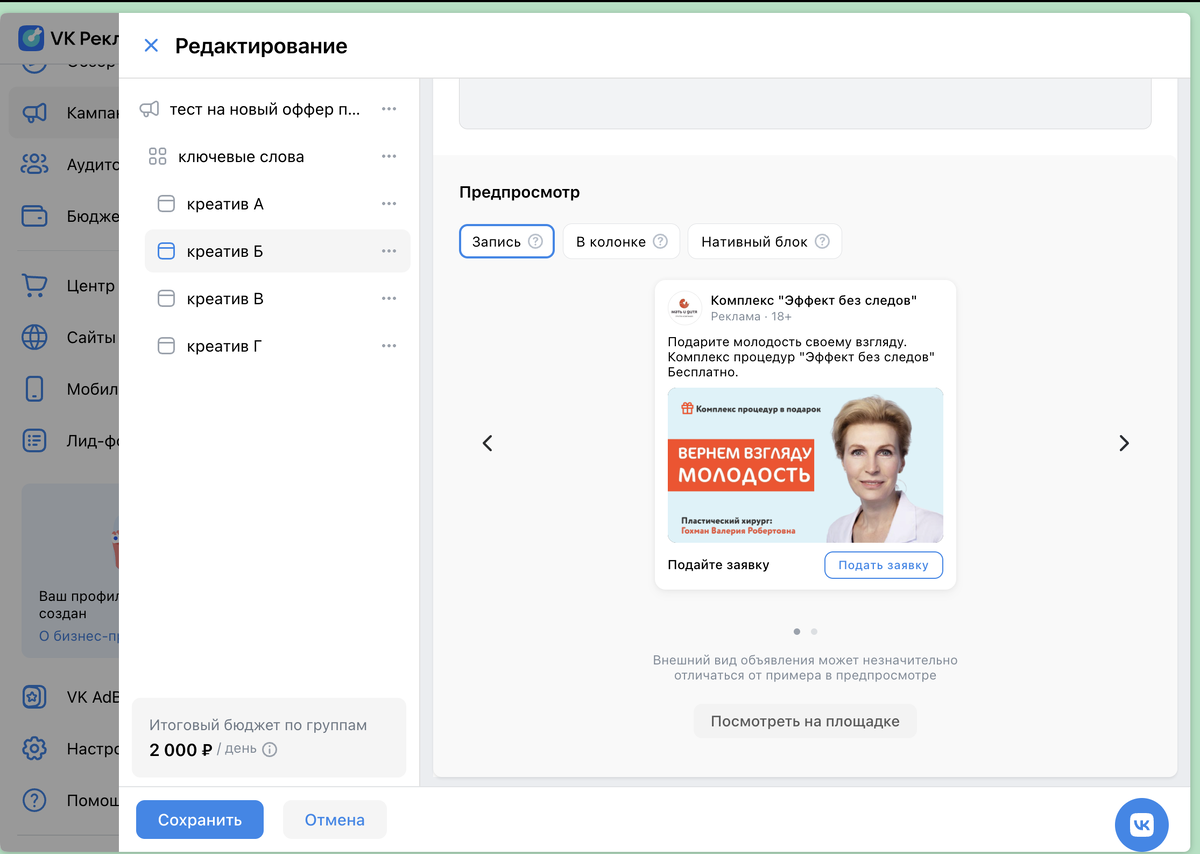The height and width of the screenshot is (854, 1200).
Task: Open VK AdBlogger icon in sidebar
Action: (34, 697)
